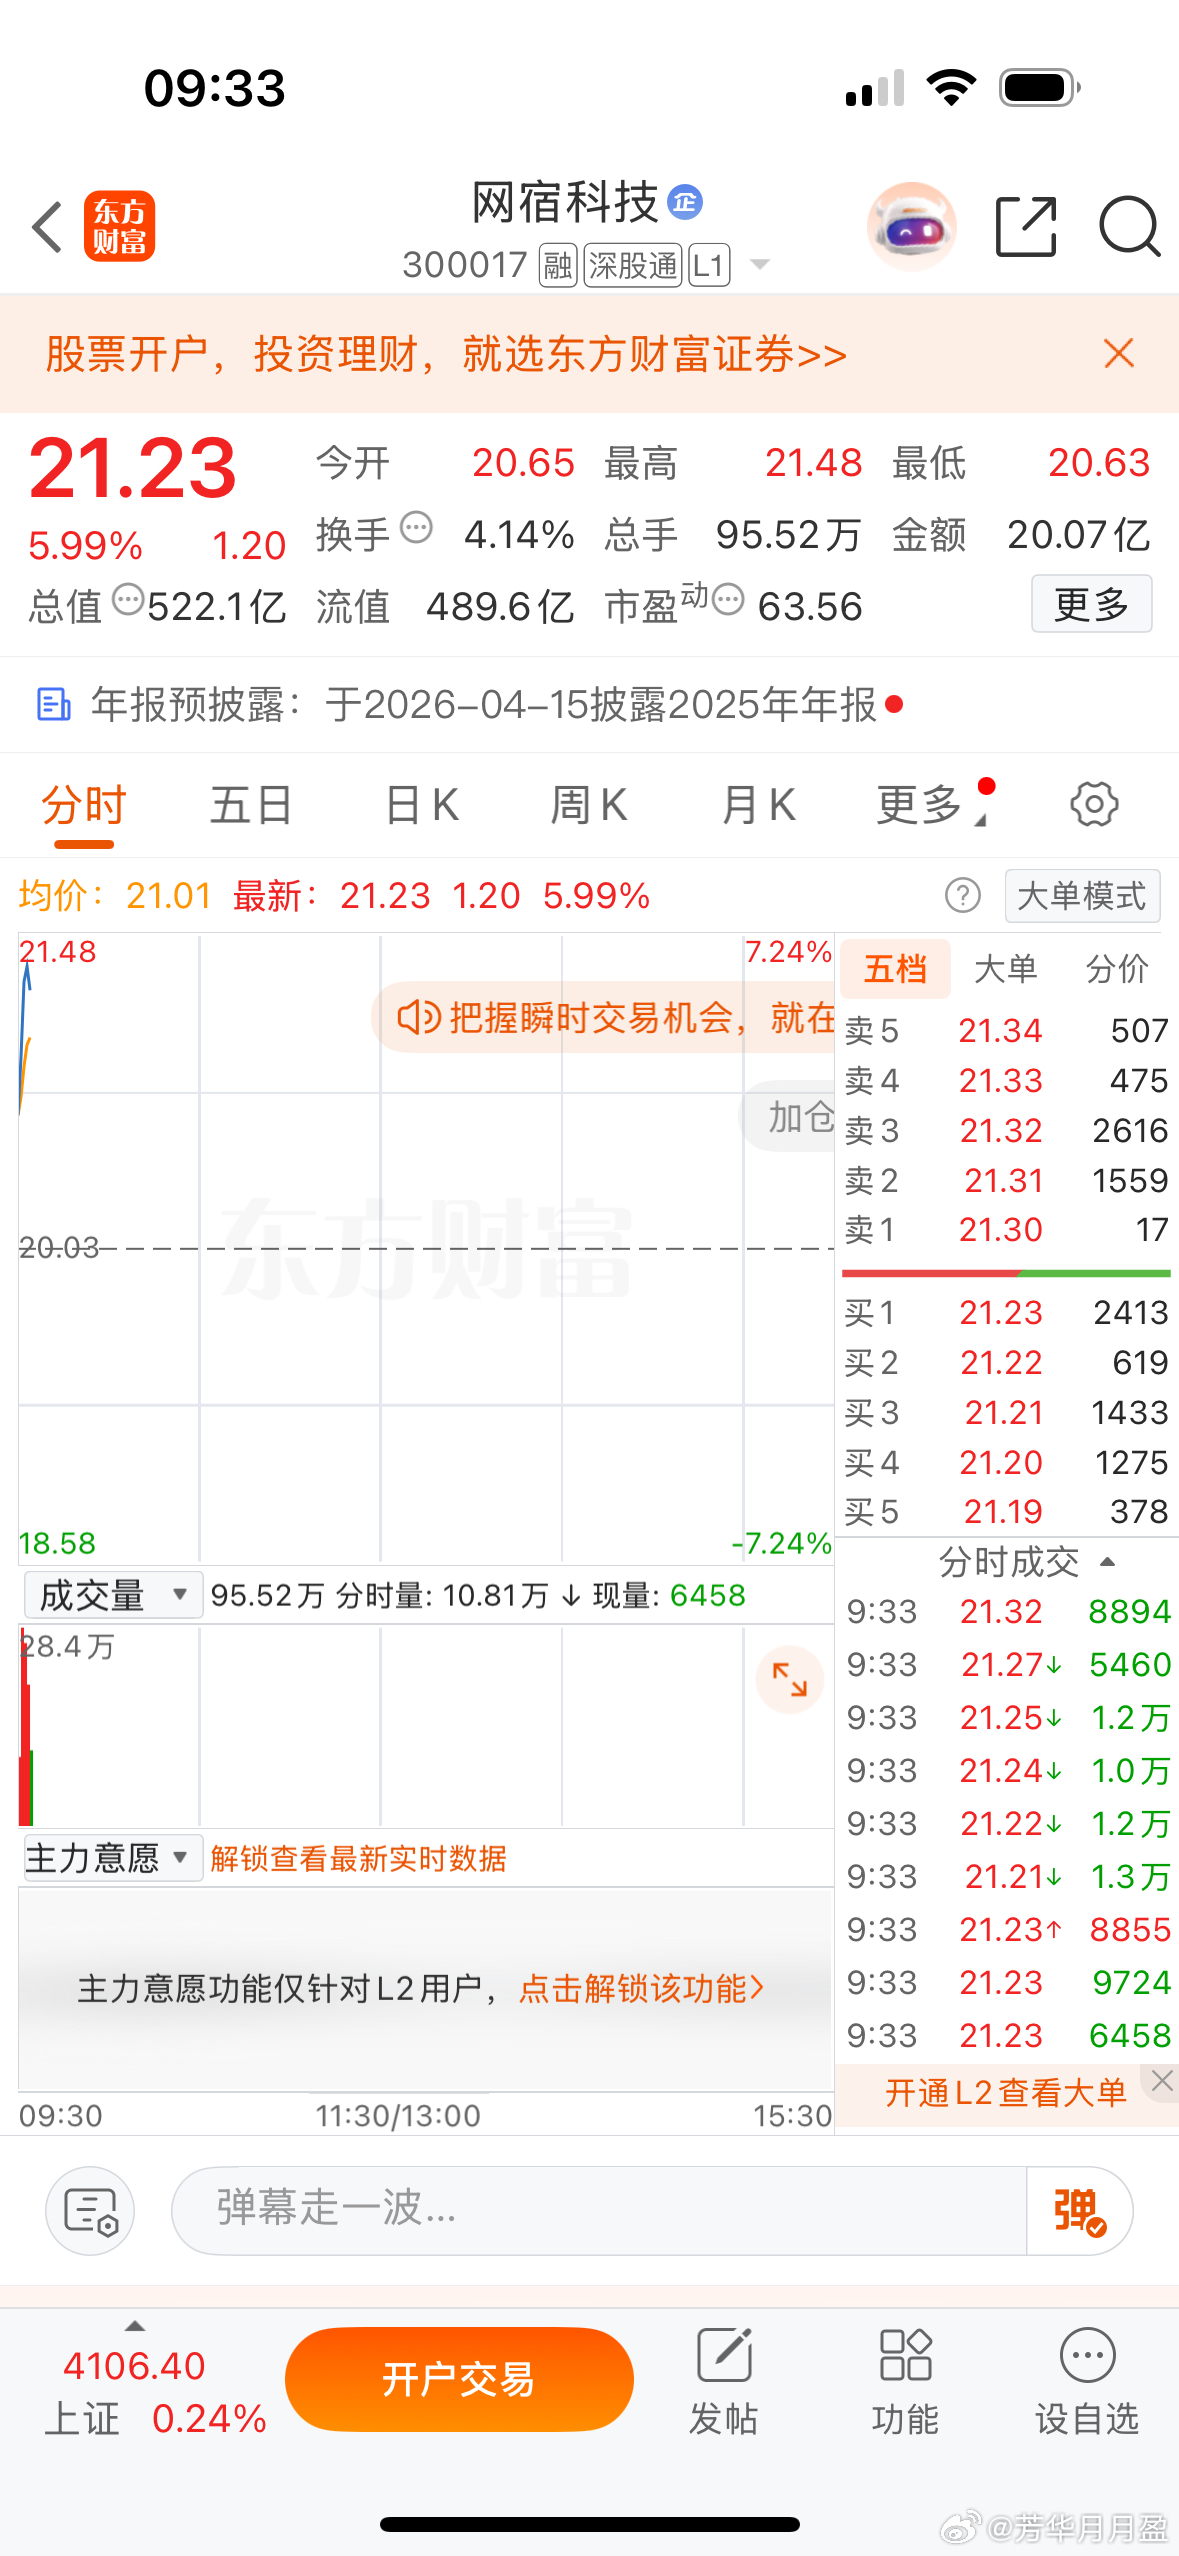Collapse the 分时成交 list arrow
The image size is (1179, 2556).
1107,1562
